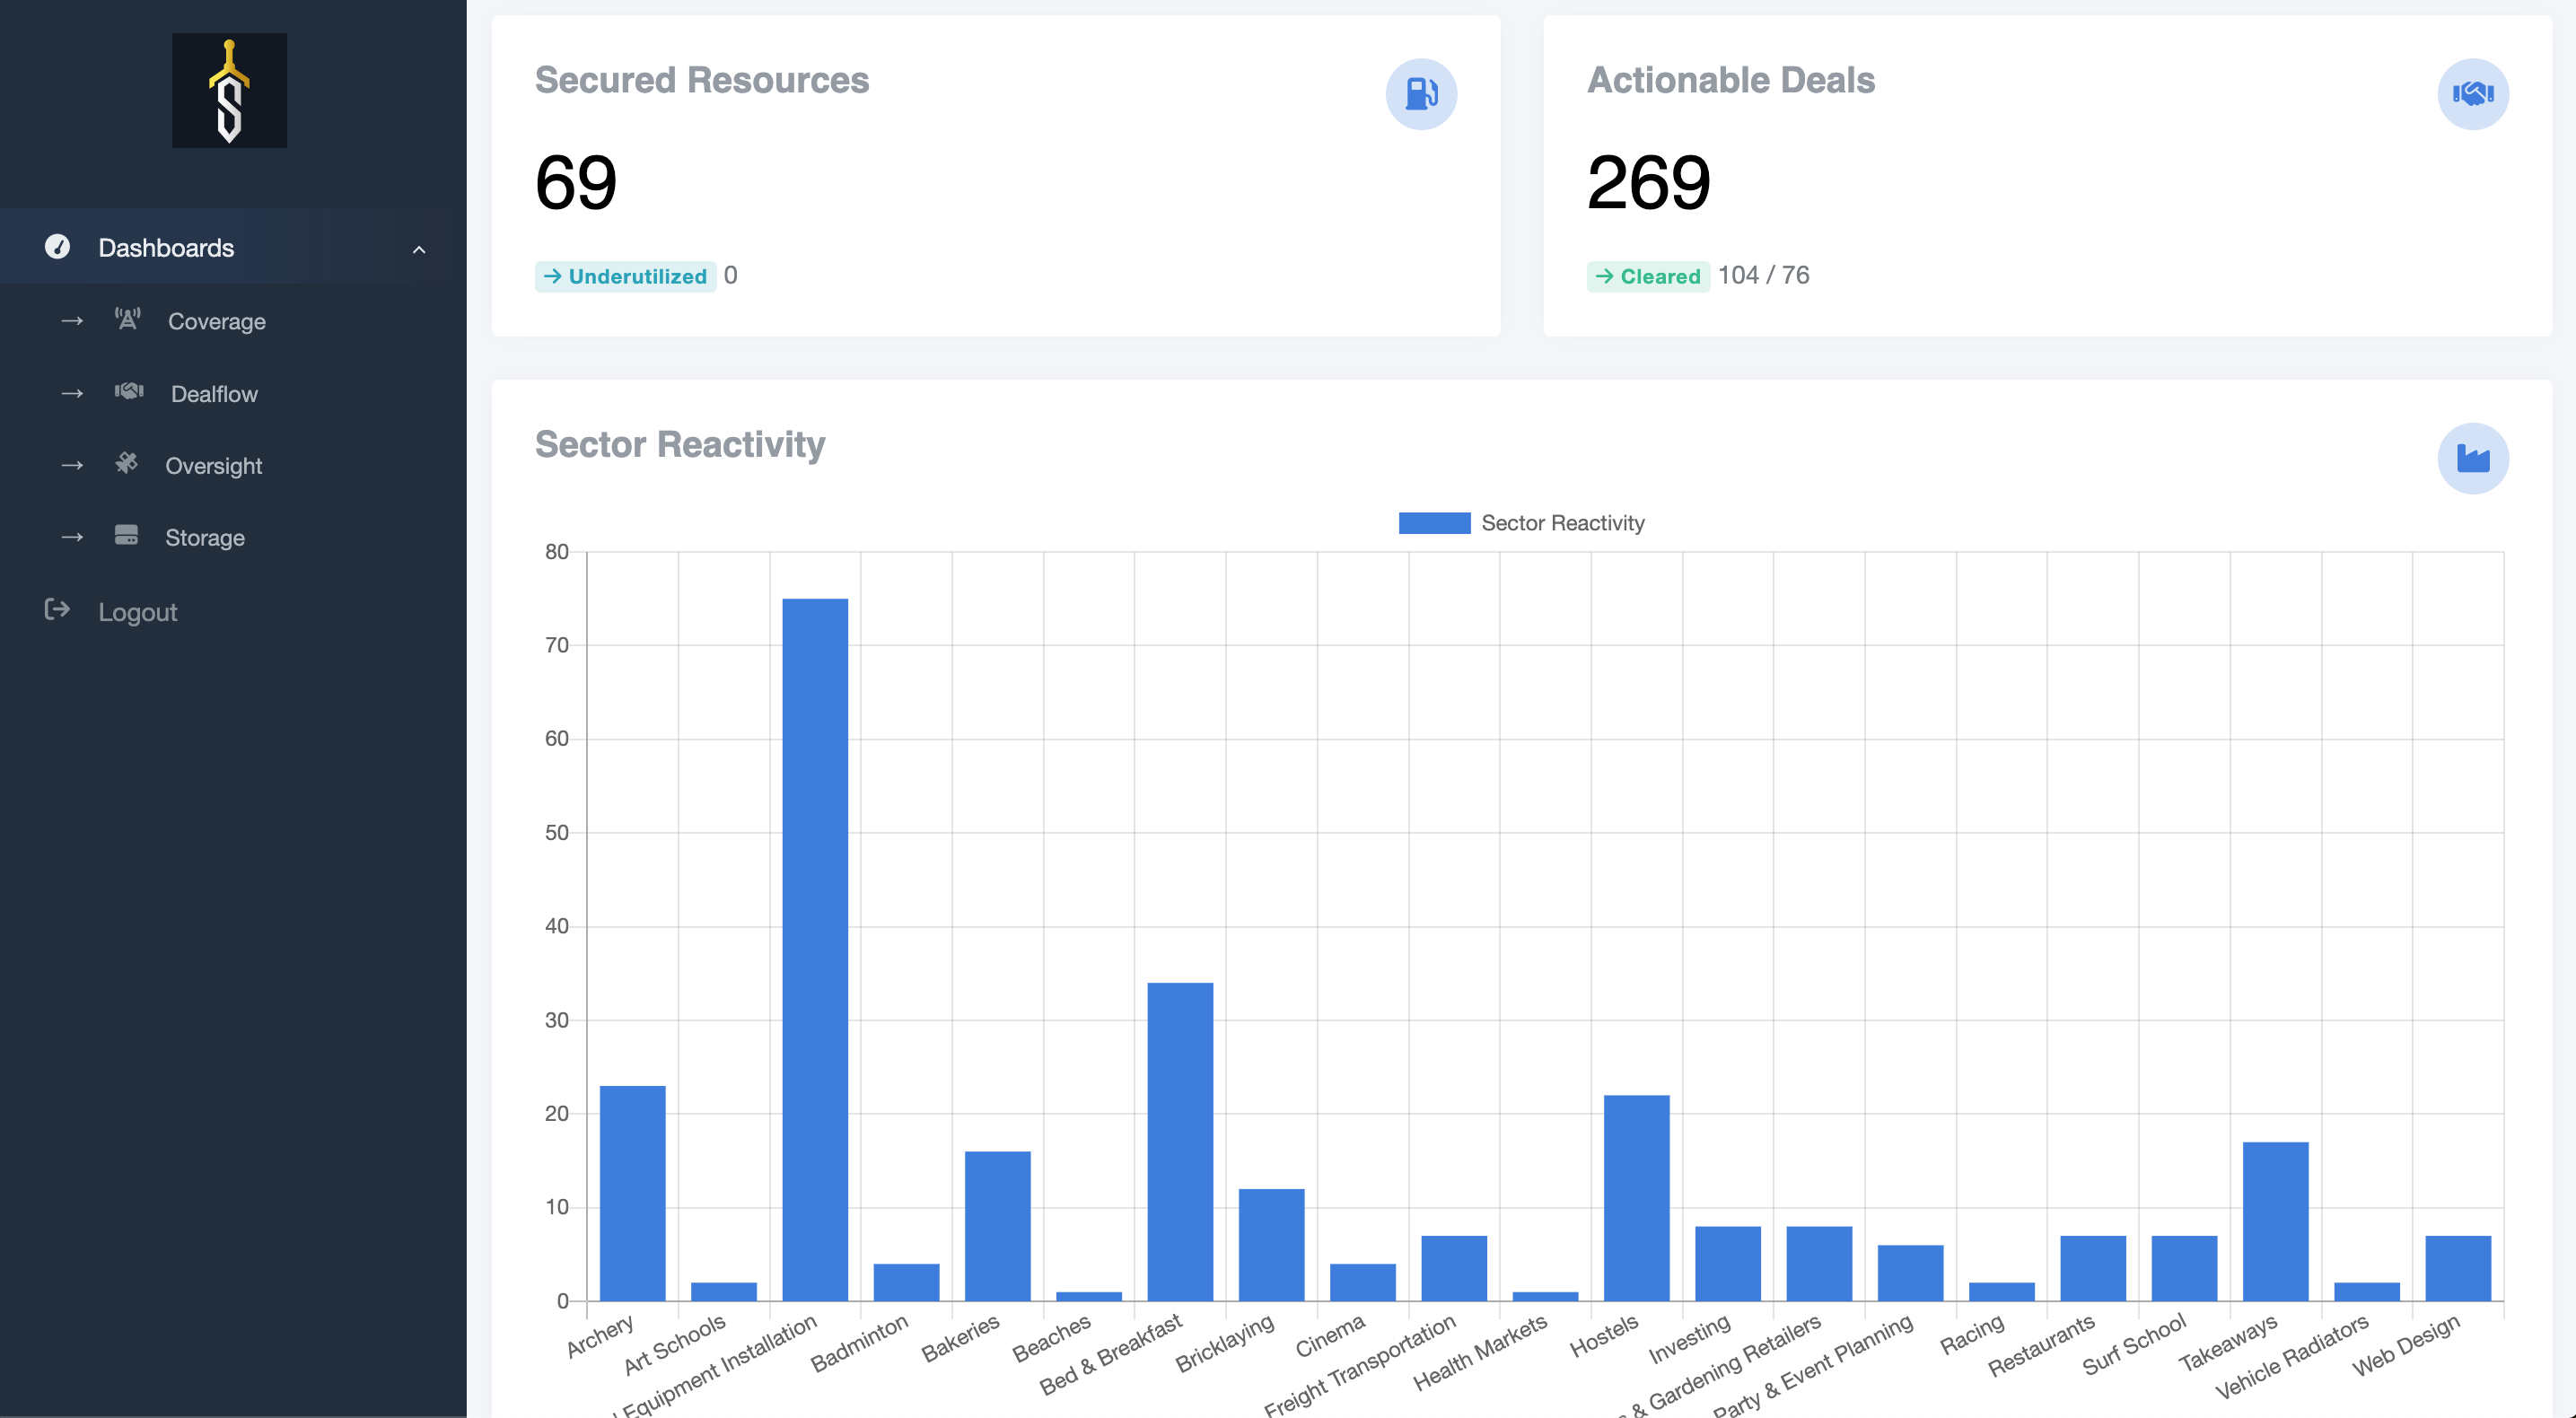Click the sword S logo in the sidebar
2576x1418 pixels.
(x=229, y=91)
